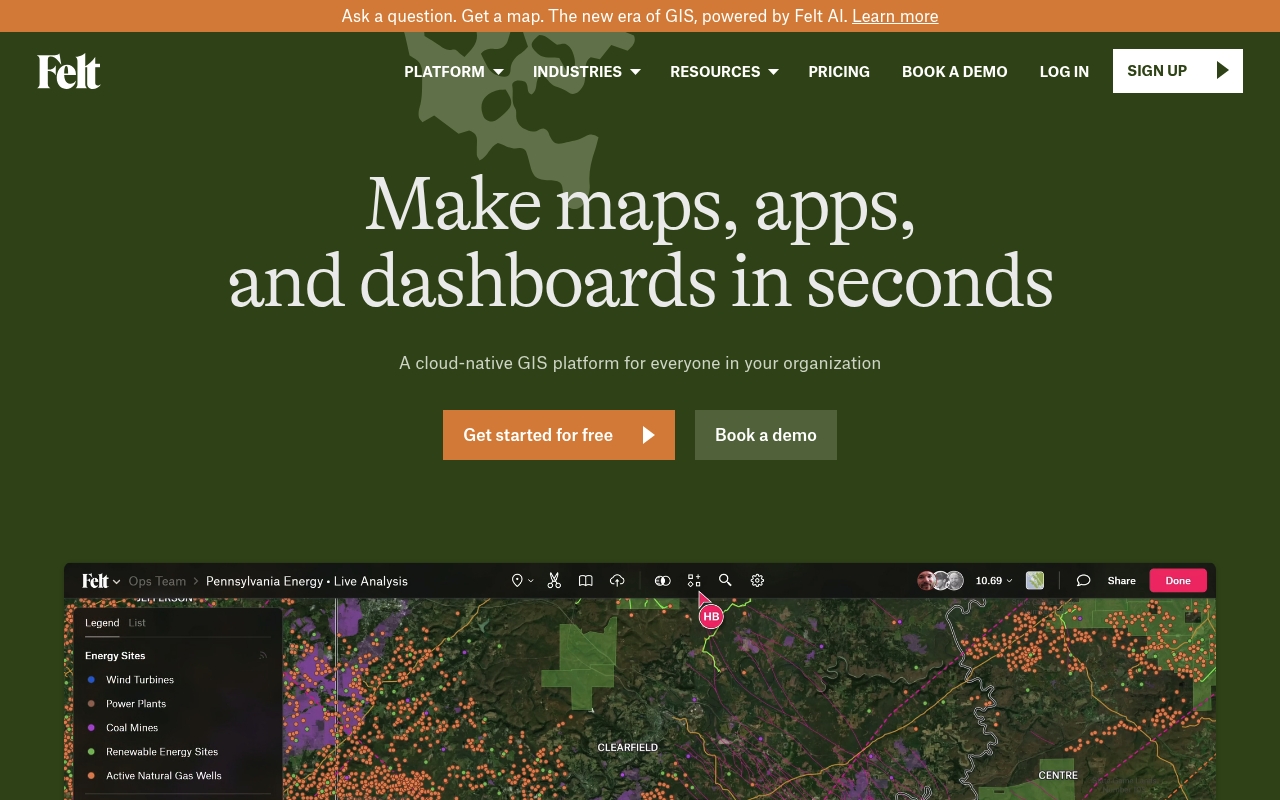Click the Book a demo hero button
Screen dimensions: 1280x800
[766, 435]
